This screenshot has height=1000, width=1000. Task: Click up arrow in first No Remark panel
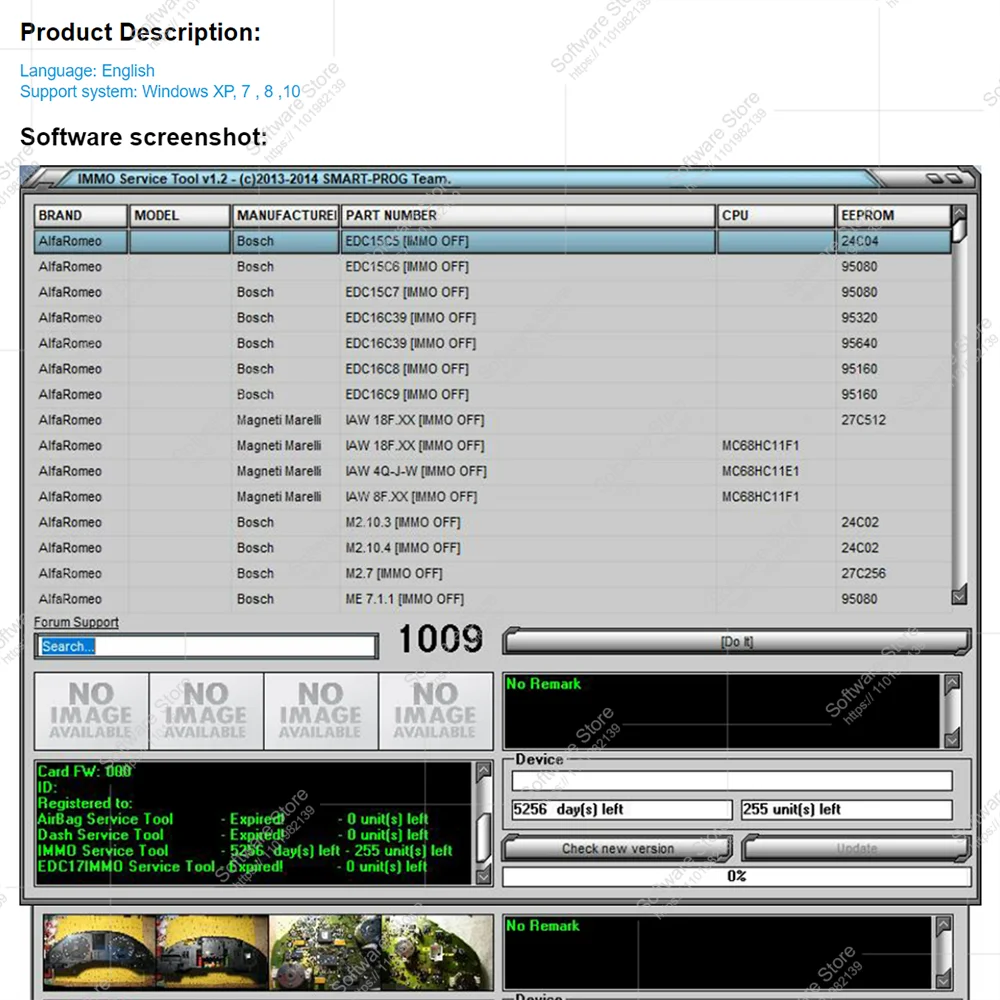pos(952,683)
